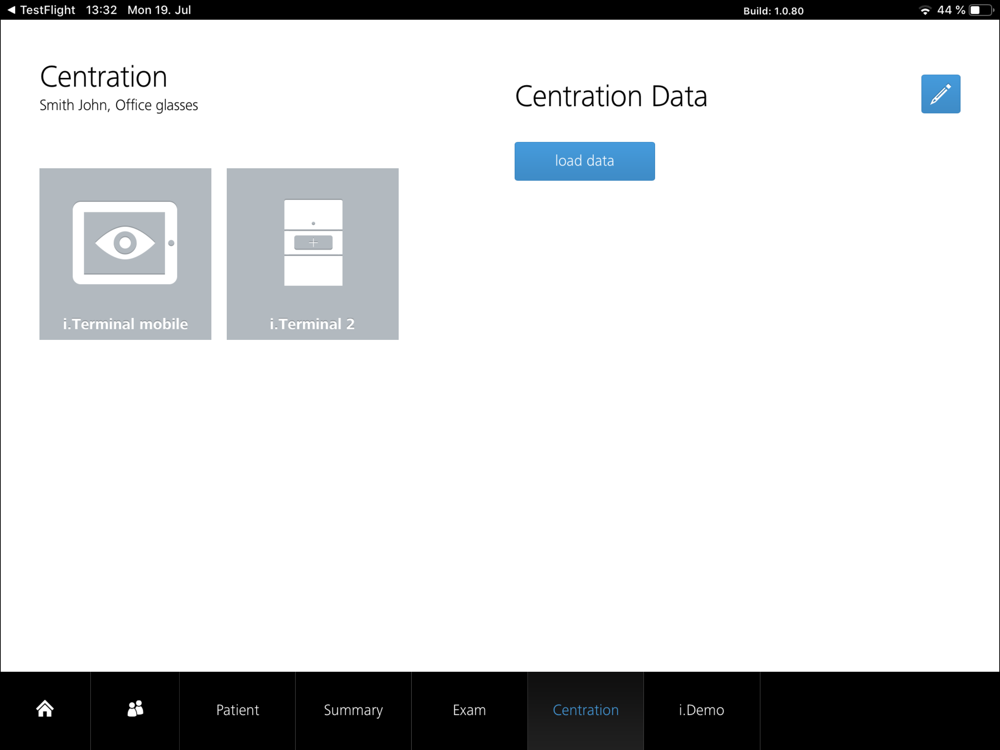Viewport: 1000px width, 750px height.
Task: Click the Centration page title
Action: tap(103, 77)
